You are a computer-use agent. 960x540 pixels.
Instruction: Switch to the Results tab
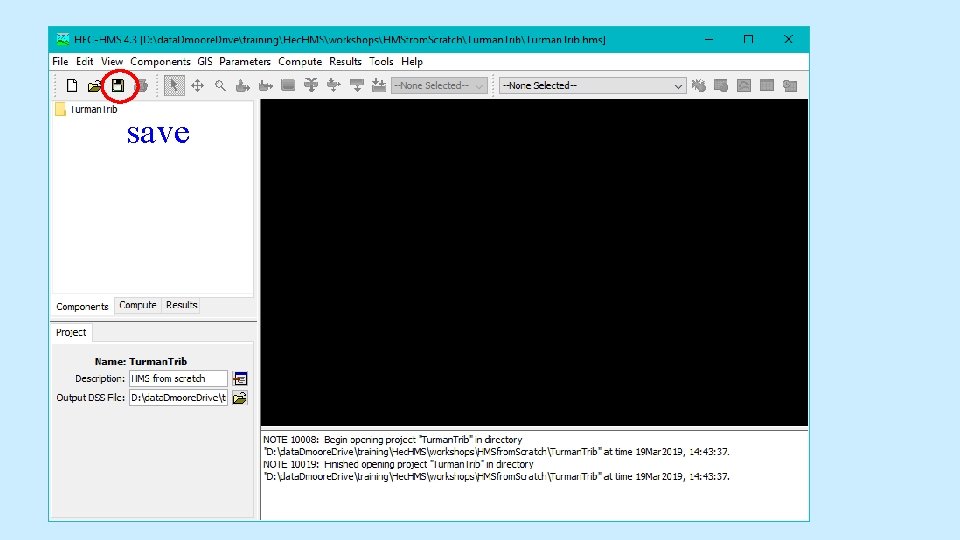coord(181,305)
